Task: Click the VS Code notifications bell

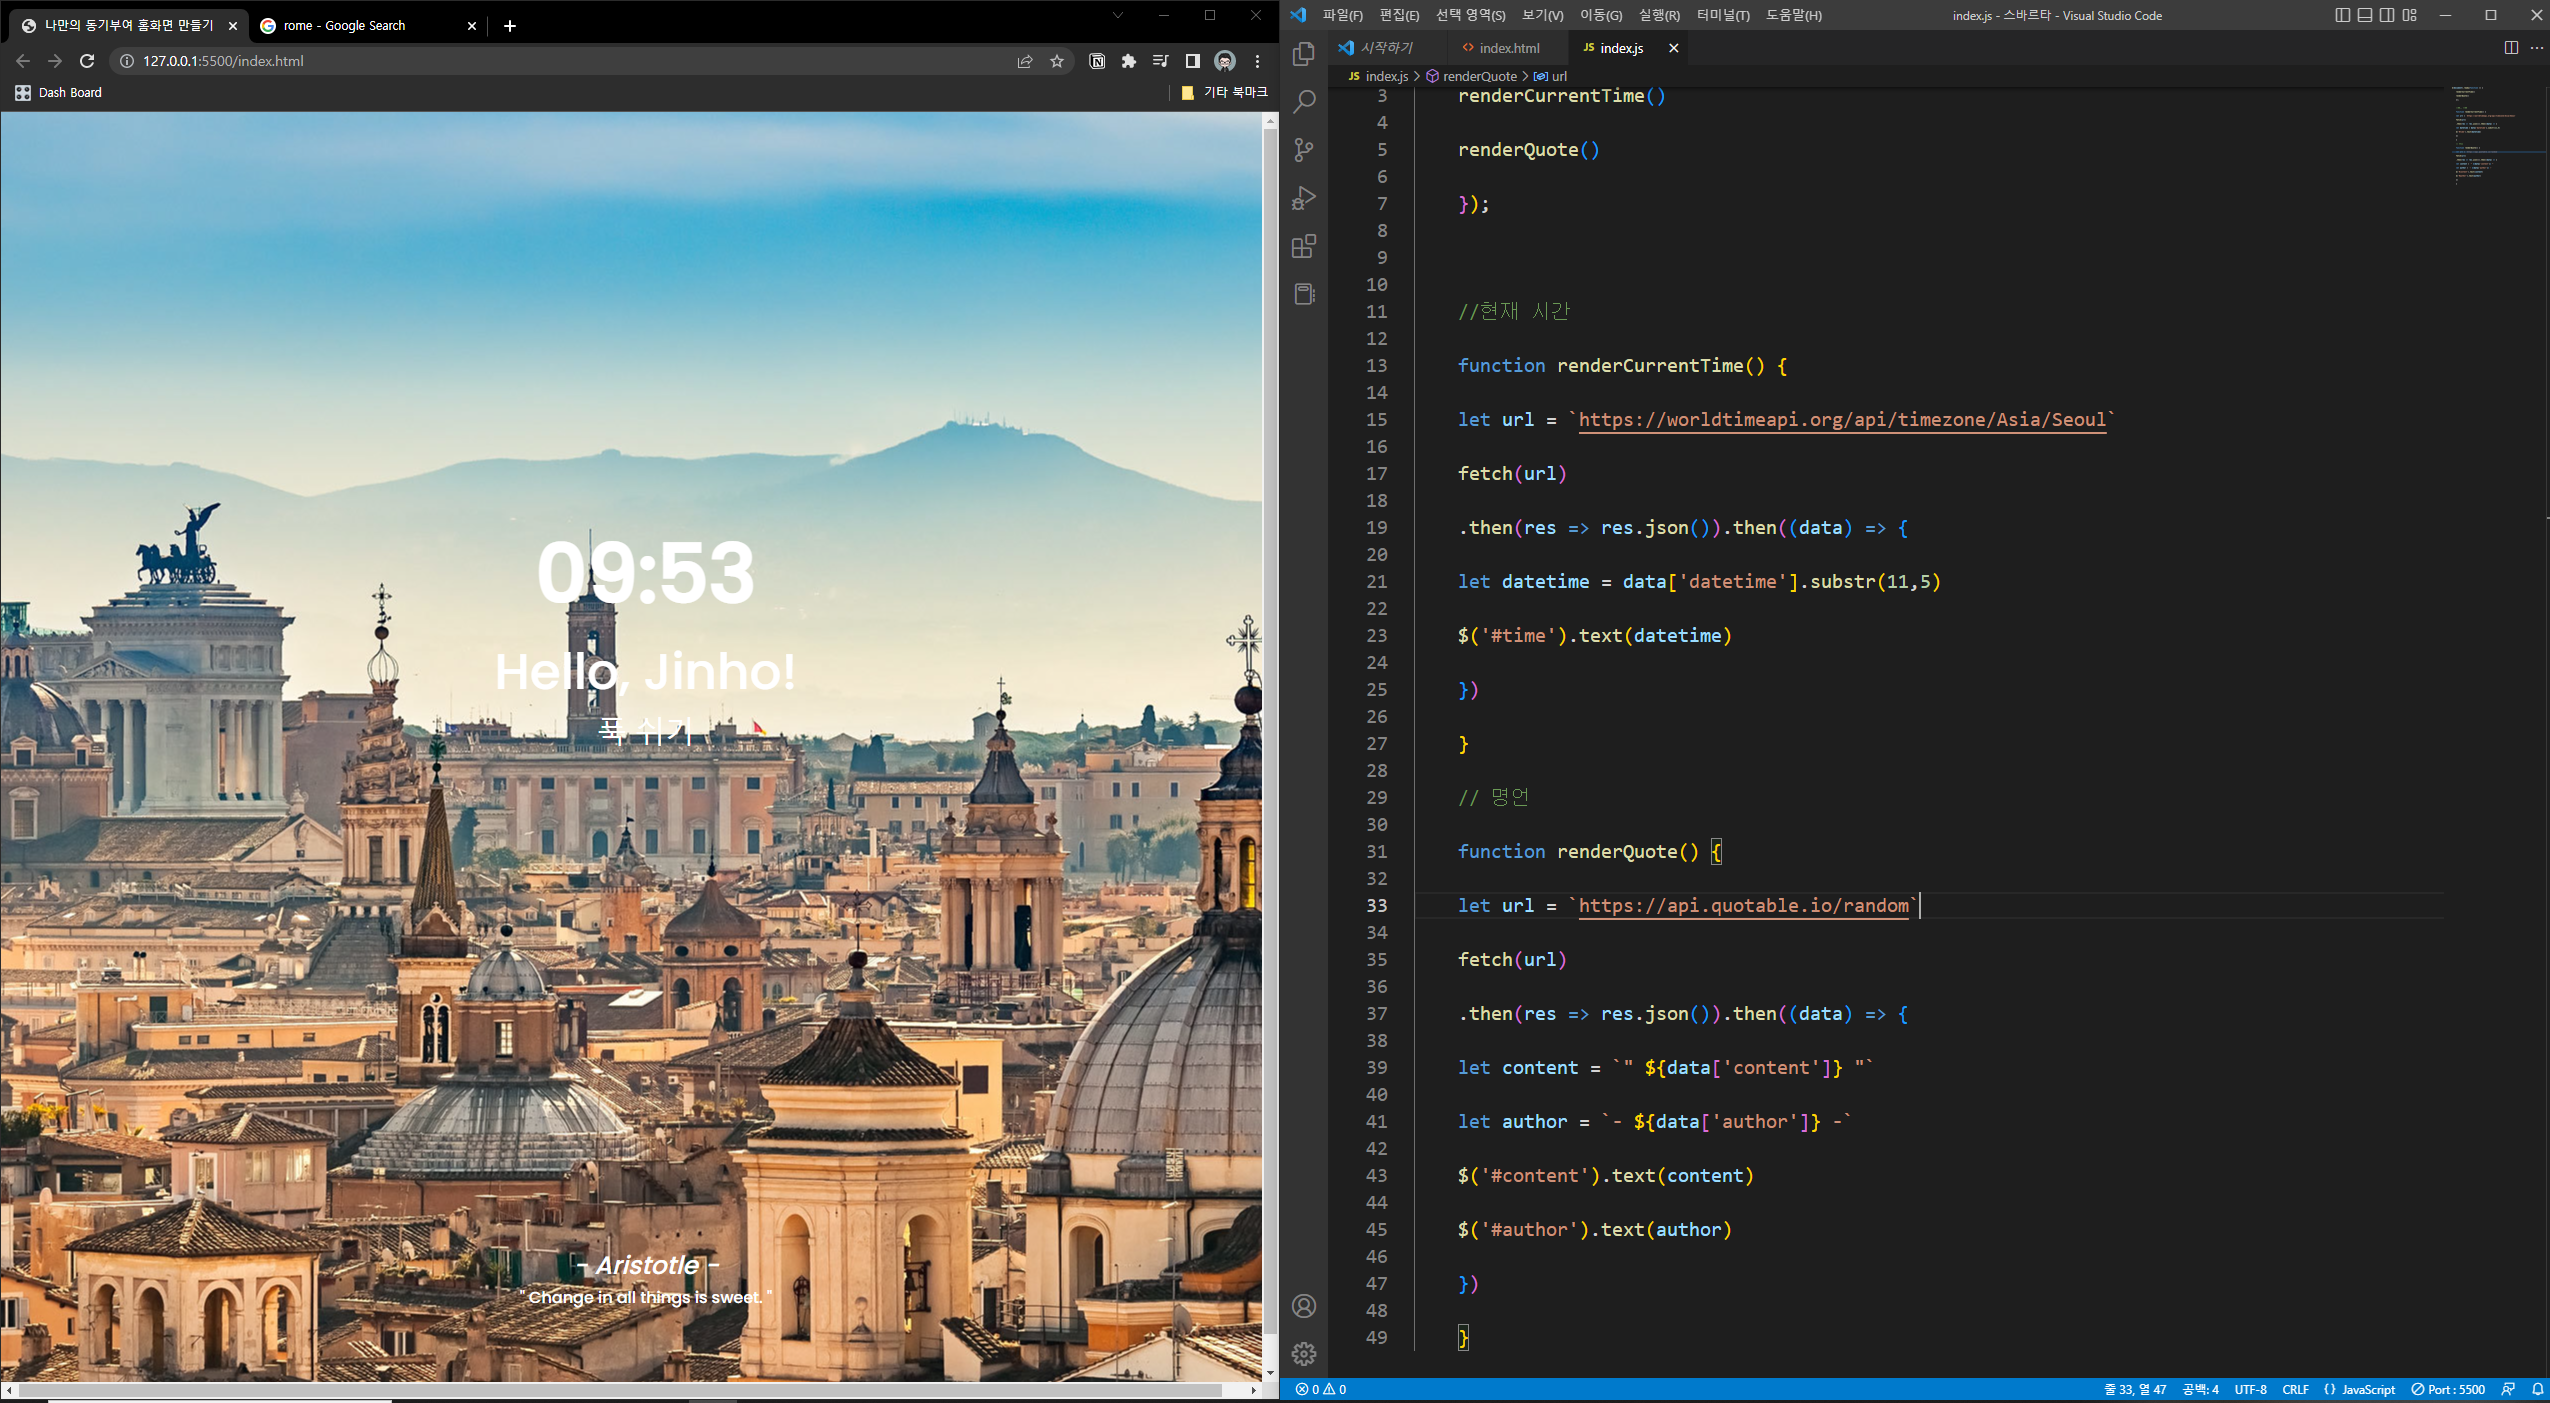Action: tap(2538, 1389)
